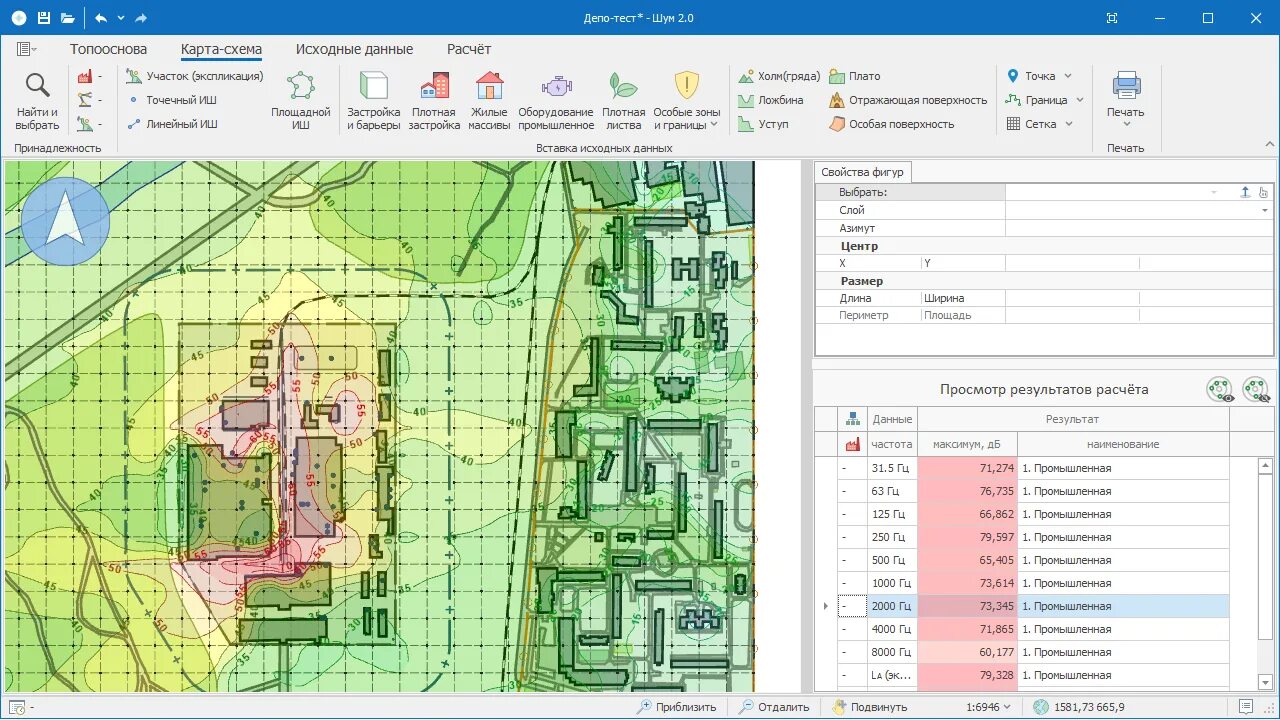Viewport: 1280px width, 720px height.
Task: Click the Отдалить button in status bar
Action: click(774, 707)
